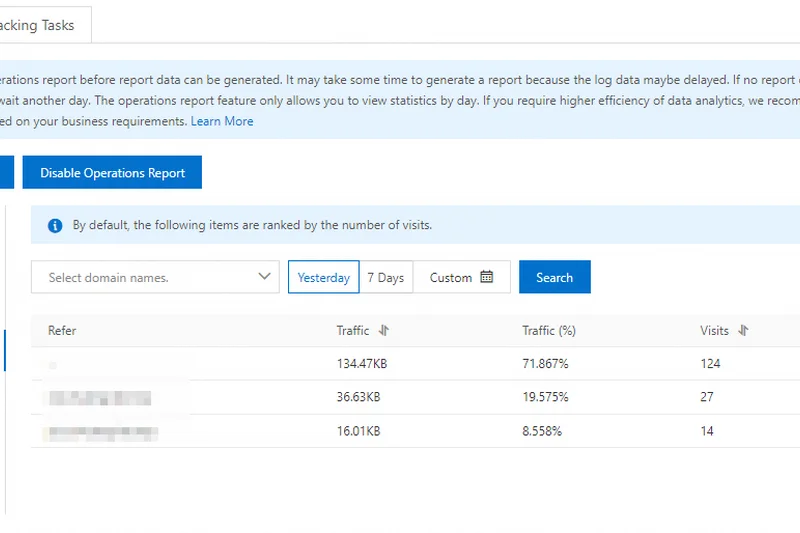This screenshot has height=533, width=800.
Task: Click the Traffic (%) column header
Action: click(x=548, y=331)
